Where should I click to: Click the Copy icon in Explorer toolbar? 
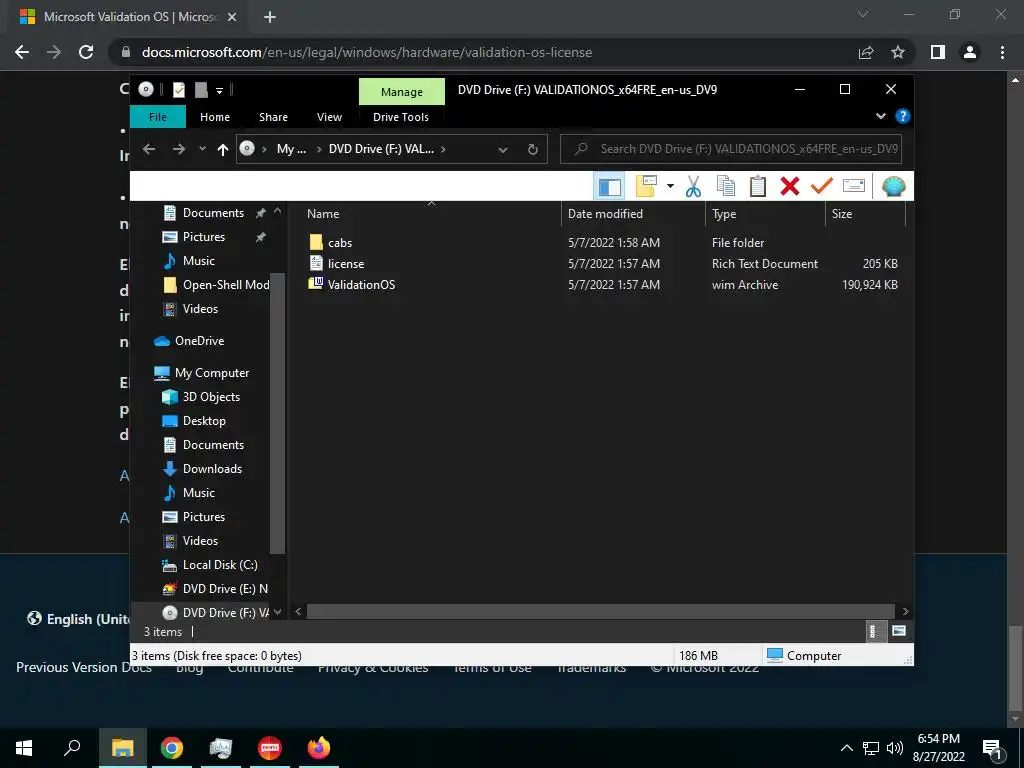[726, 187]
